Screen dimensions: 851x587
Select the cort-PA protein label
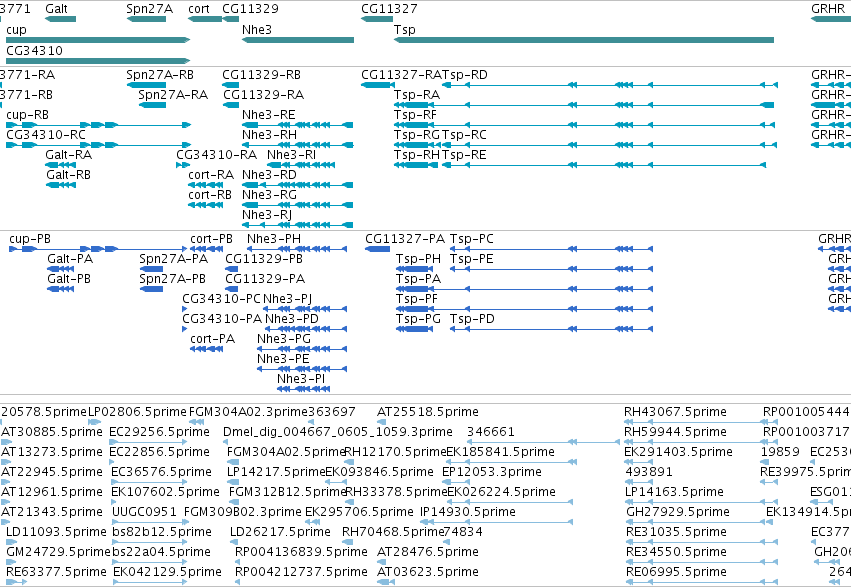coord(212,340)
